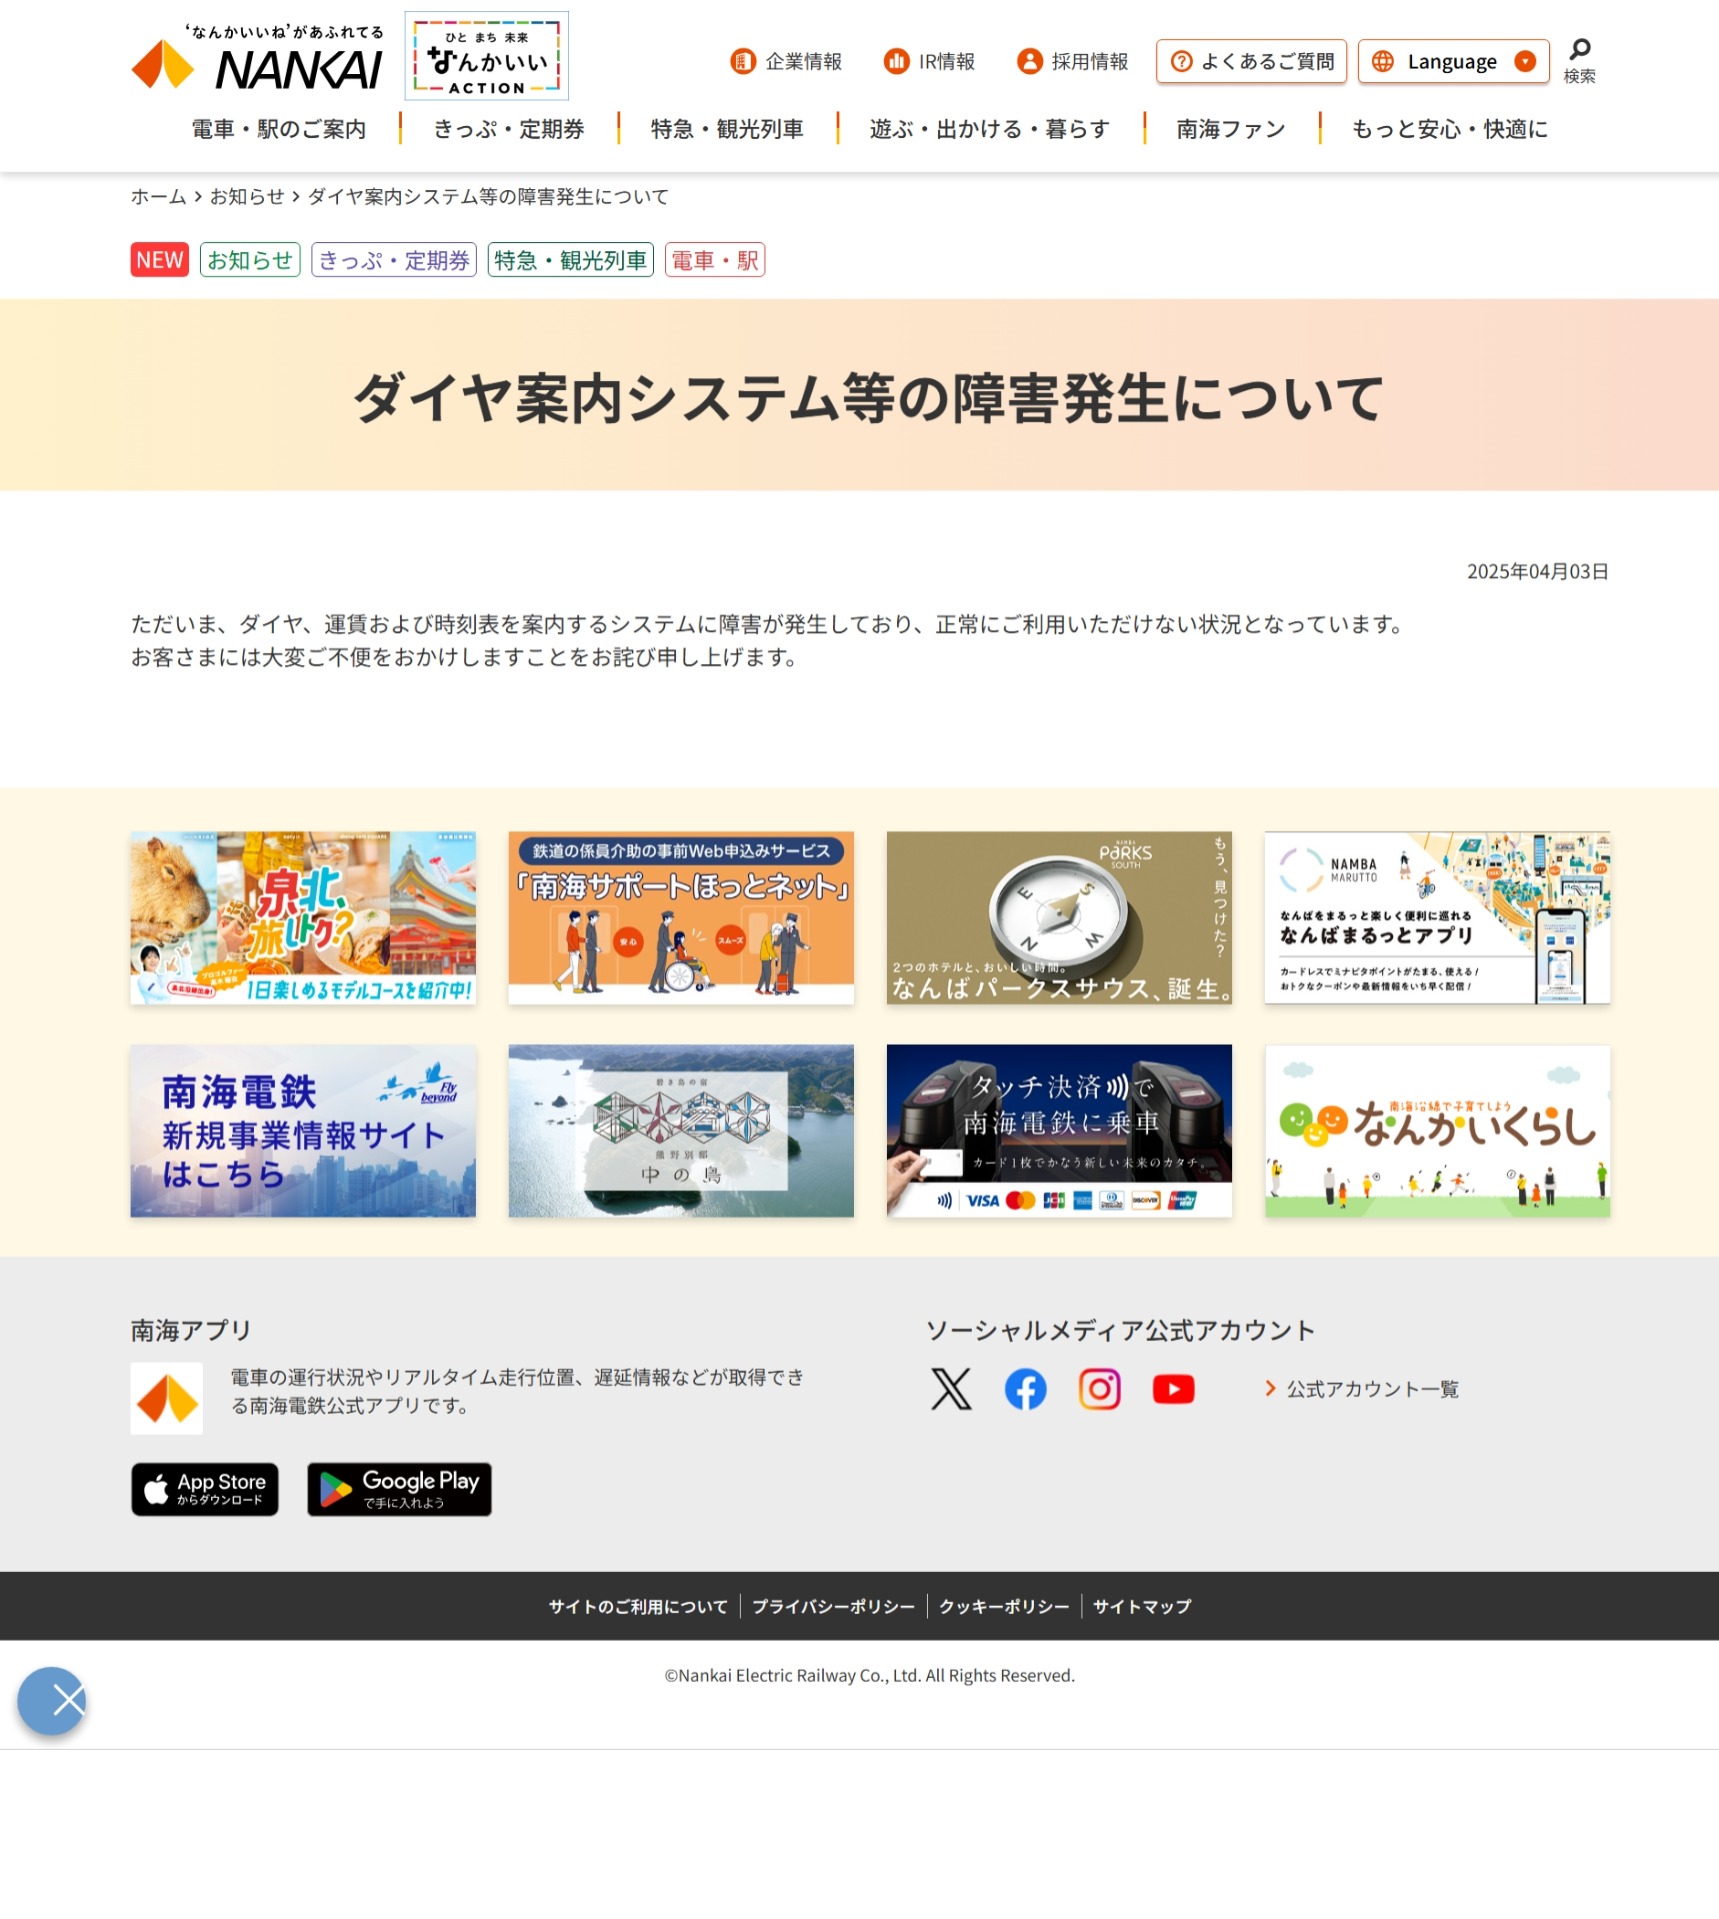Open なんかいくらし banner
Image resolution: width=1719 pixels, height=1919 pixels.
point(1437,1131)
